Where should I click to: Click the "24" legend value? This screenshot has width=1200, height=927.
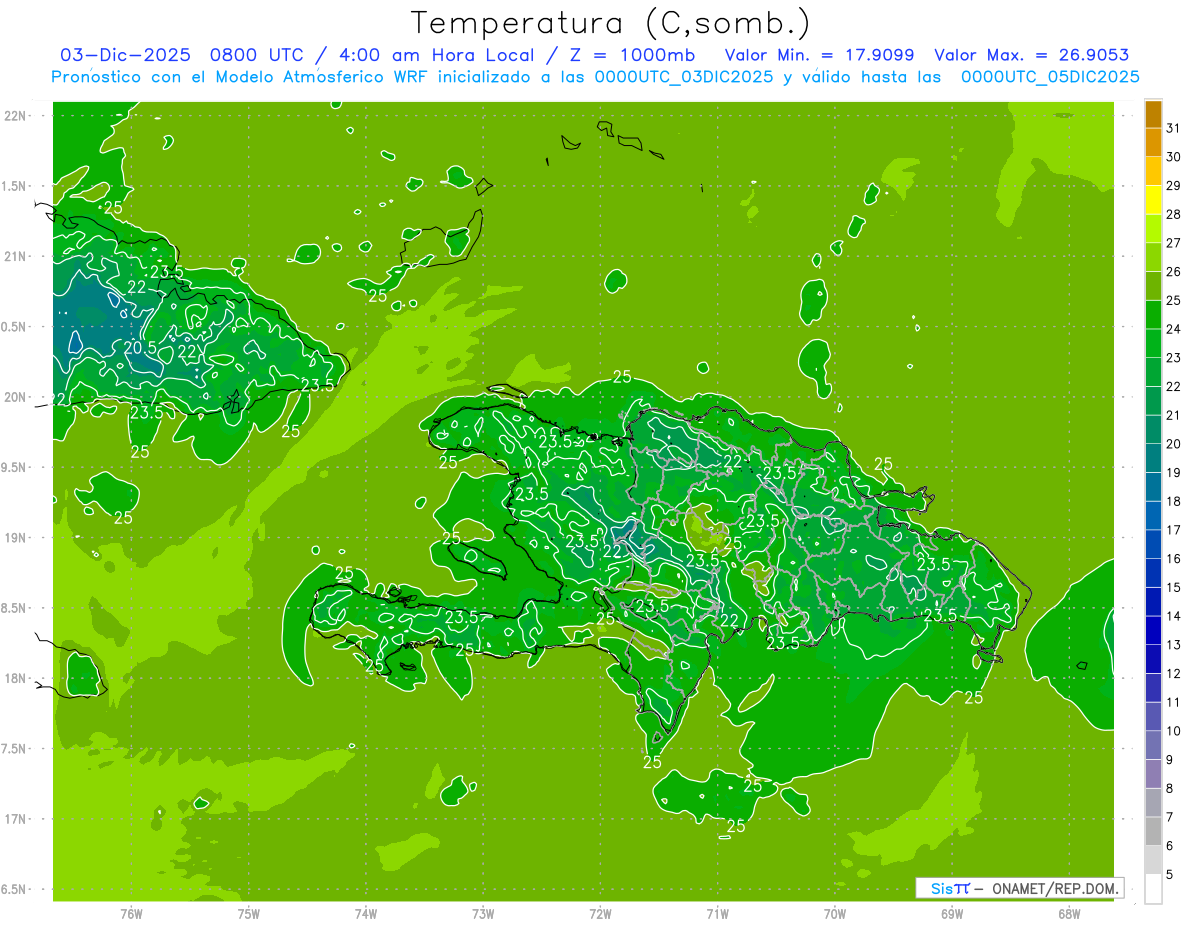tap(1174, 329)
